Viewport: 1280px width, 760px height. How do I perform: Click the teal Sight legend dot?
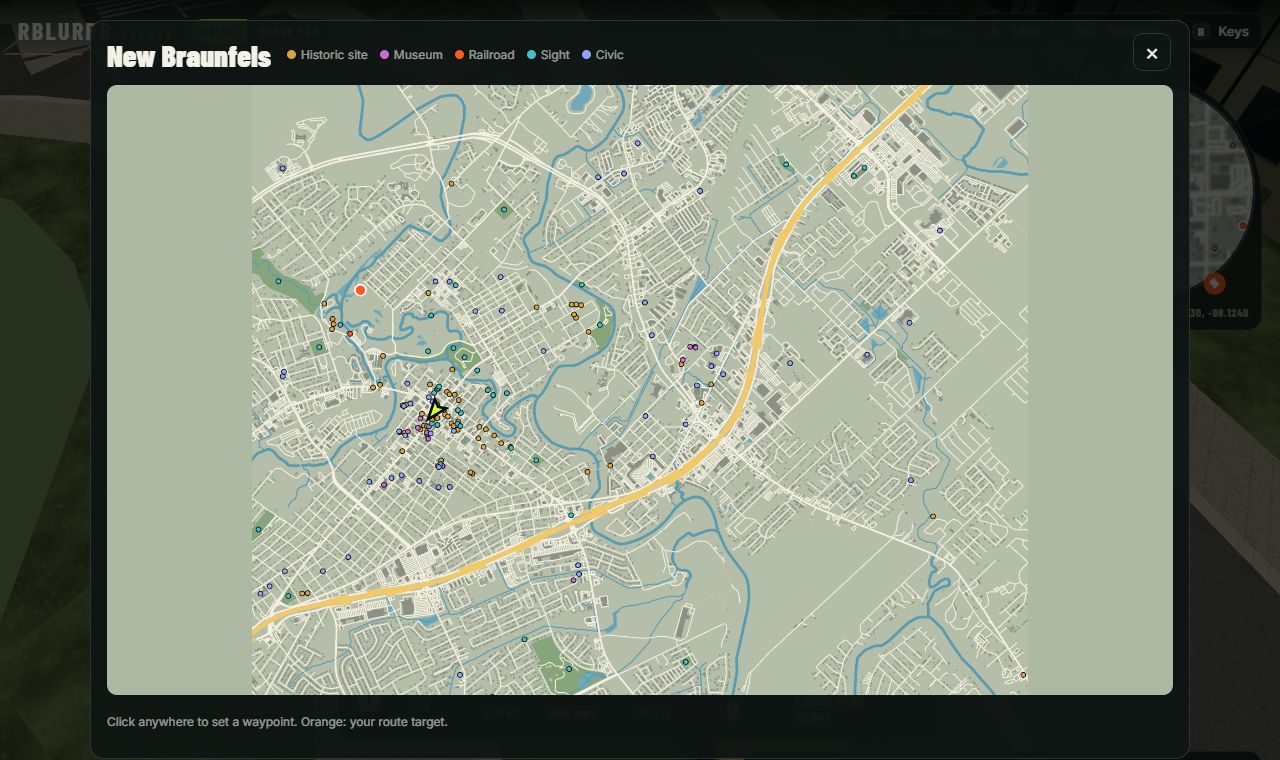[x=532, y=55]
